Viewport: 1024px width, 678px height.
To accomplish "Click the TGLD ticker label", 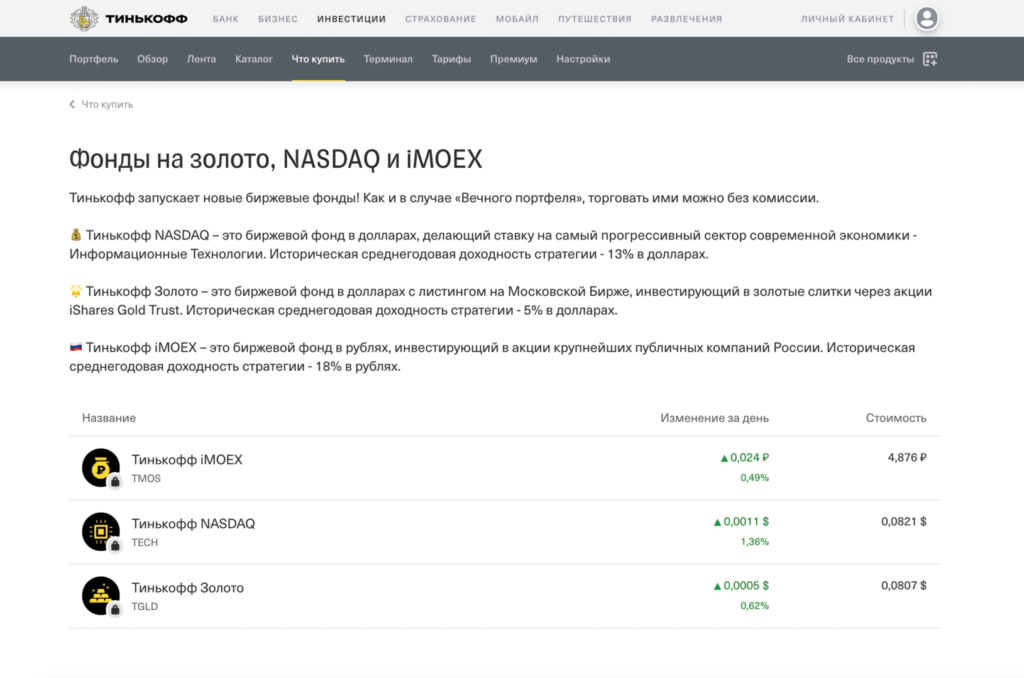I will (x=144, y=607).
